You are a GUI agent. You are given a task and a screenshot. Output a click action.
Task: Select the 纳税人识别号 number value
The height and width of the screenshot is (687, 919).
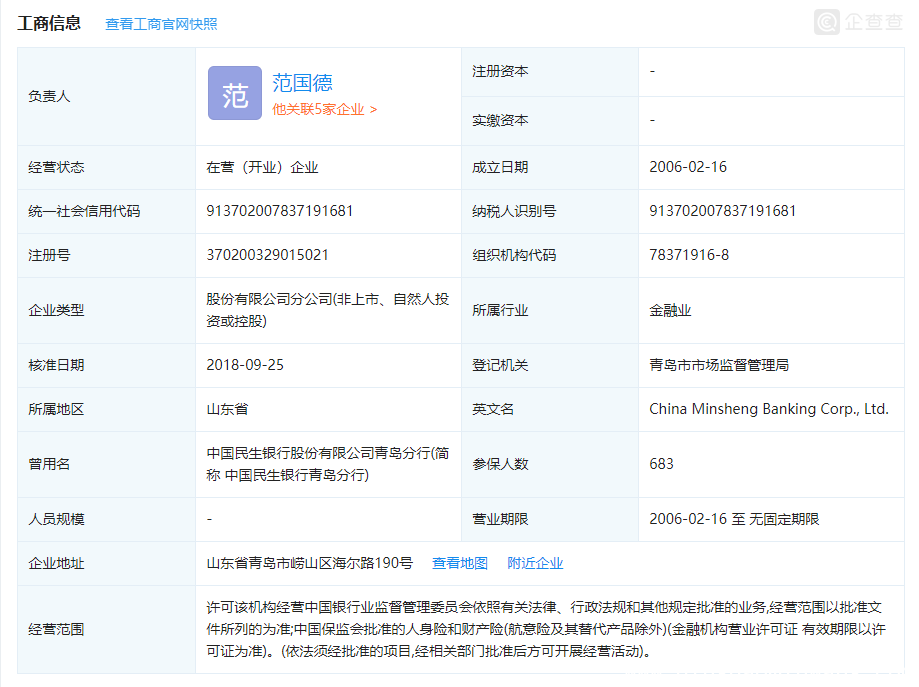click(723, 211)
